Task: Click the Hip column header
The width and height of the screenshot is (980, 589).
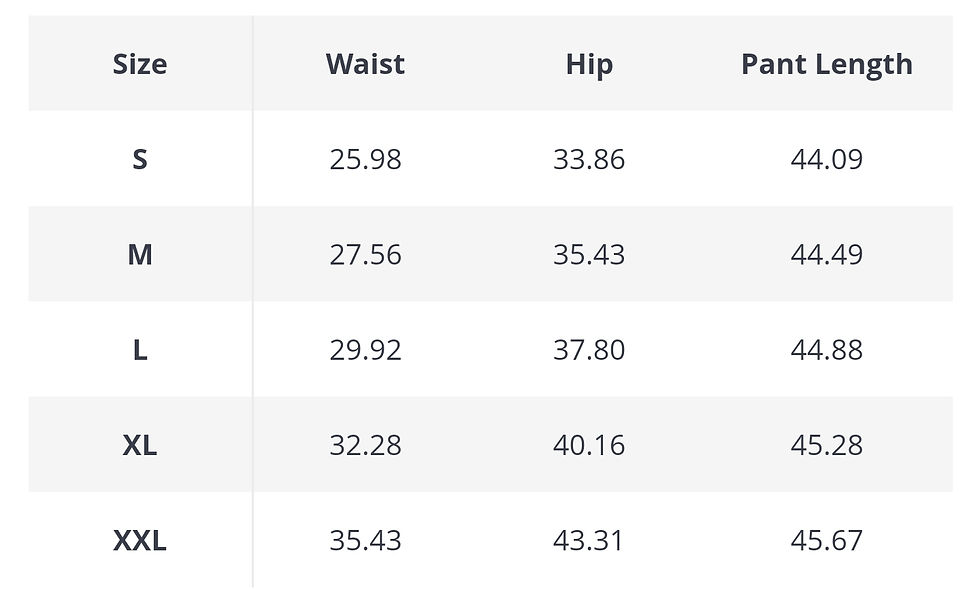Action: click(x=589, y=65)
